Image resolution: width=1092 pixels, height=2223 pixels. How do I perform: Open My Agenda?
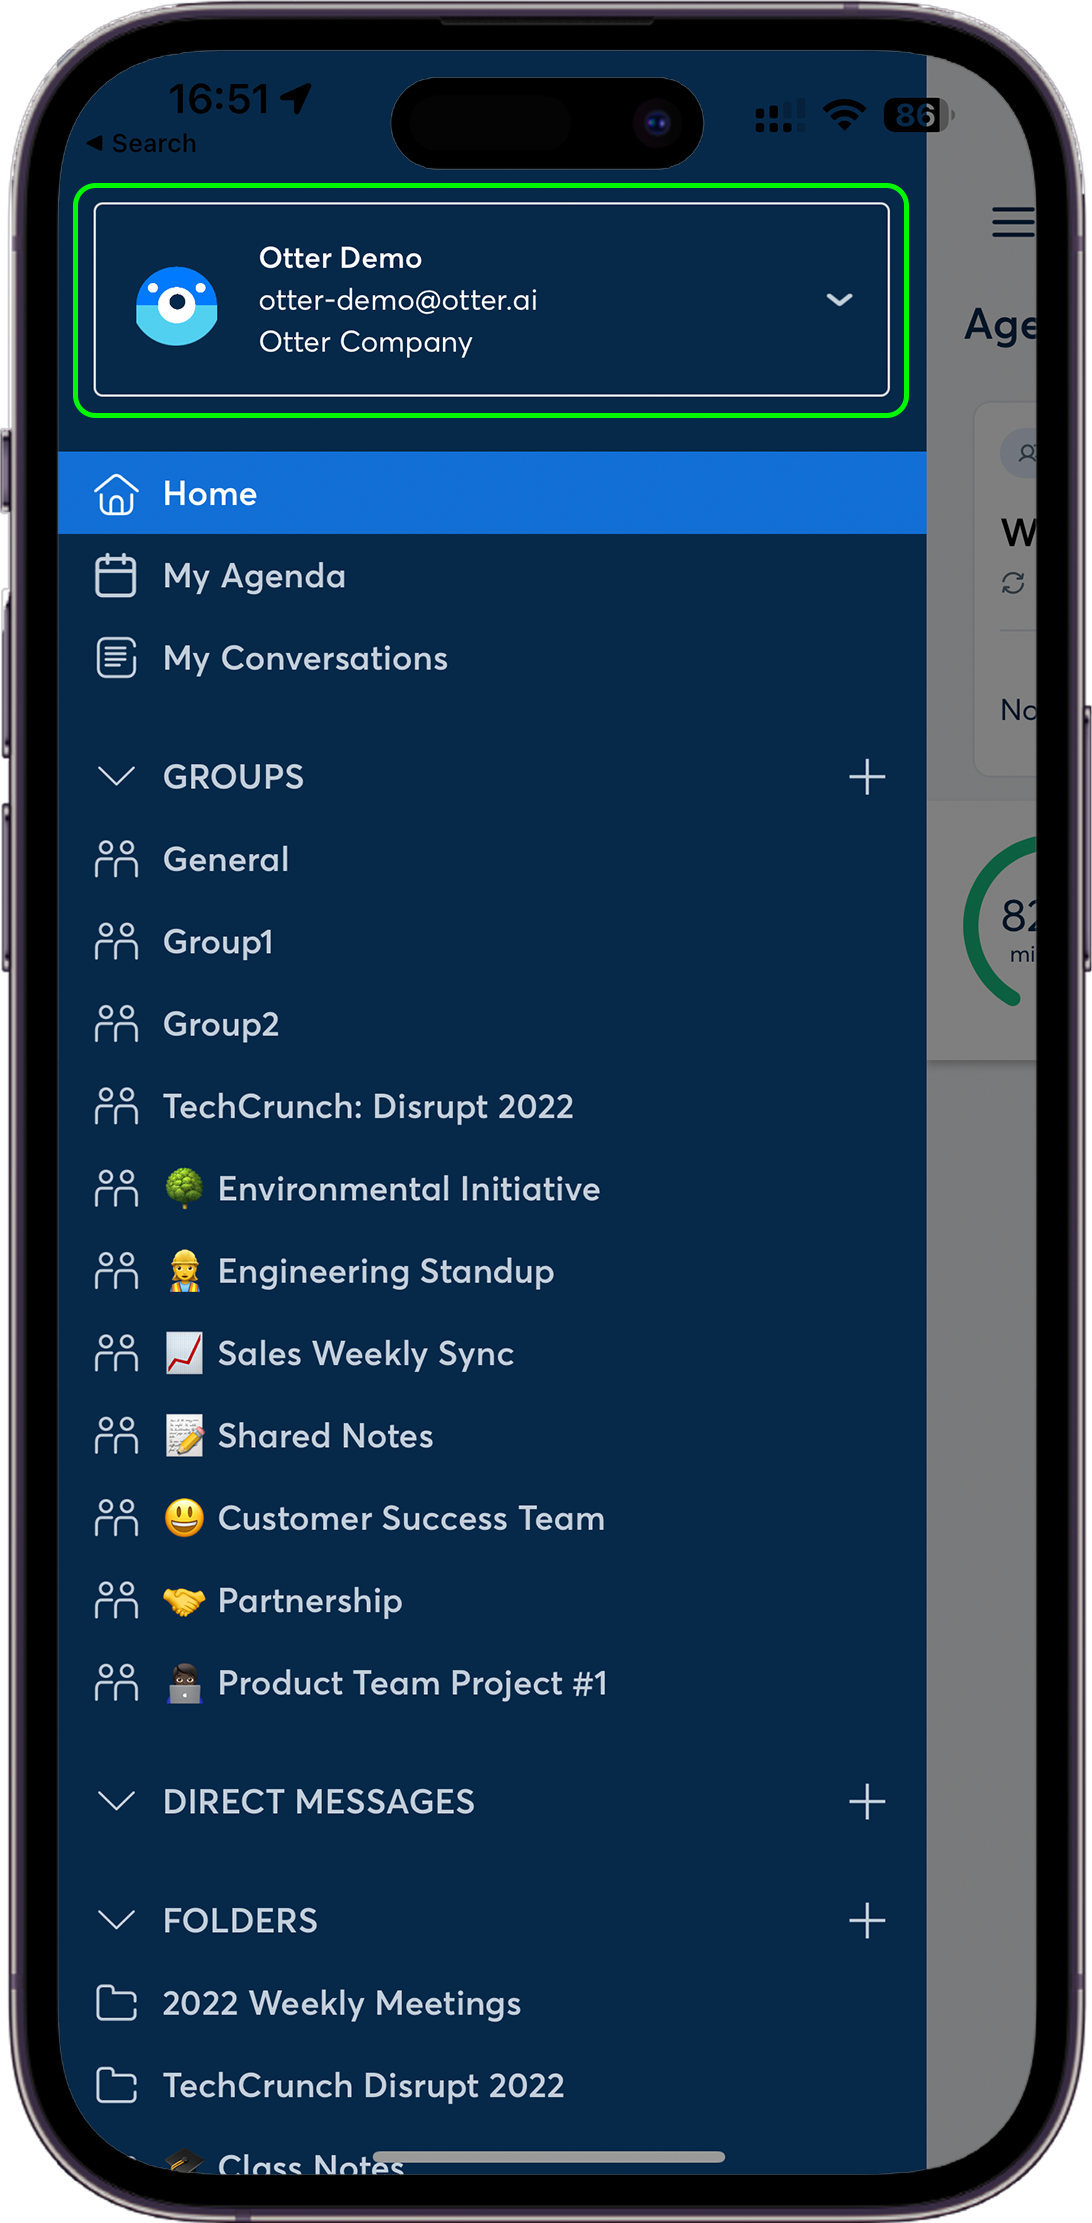pyautogui.click(x=492, y=576)
